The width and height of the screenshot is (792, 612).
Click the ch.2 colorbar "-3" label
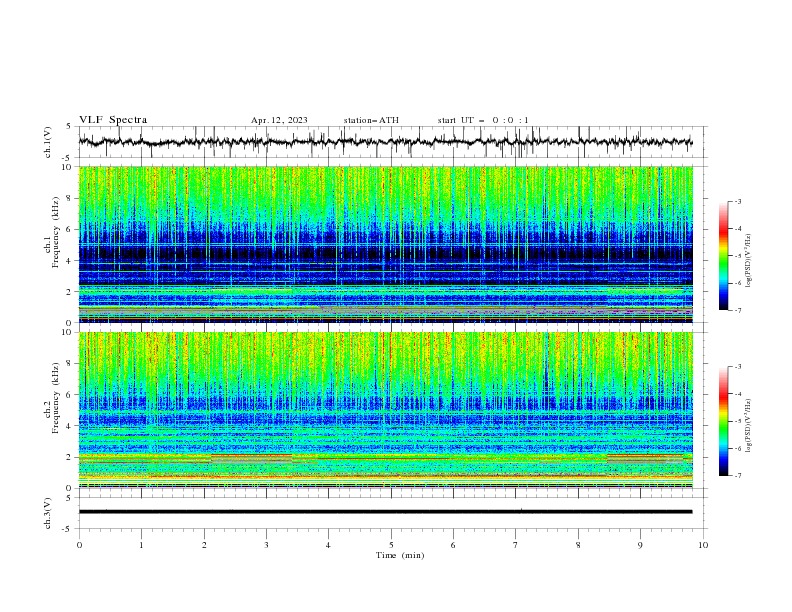pos(738,367)
